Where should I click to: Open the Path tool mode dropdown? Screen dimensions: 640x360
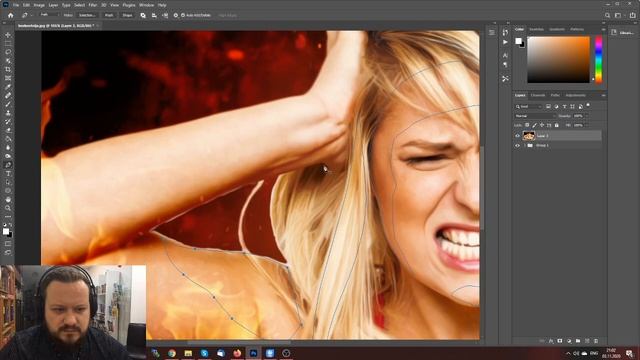(x=49, y=15)
